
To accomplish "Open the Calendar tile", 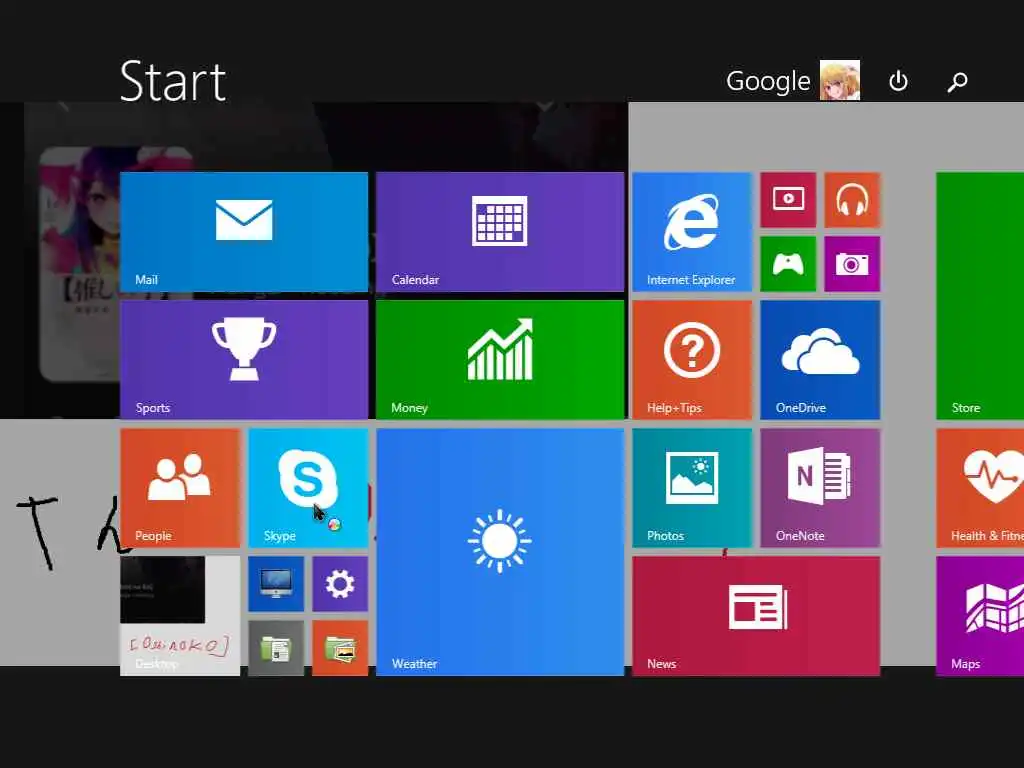I will tap(500, 232).
